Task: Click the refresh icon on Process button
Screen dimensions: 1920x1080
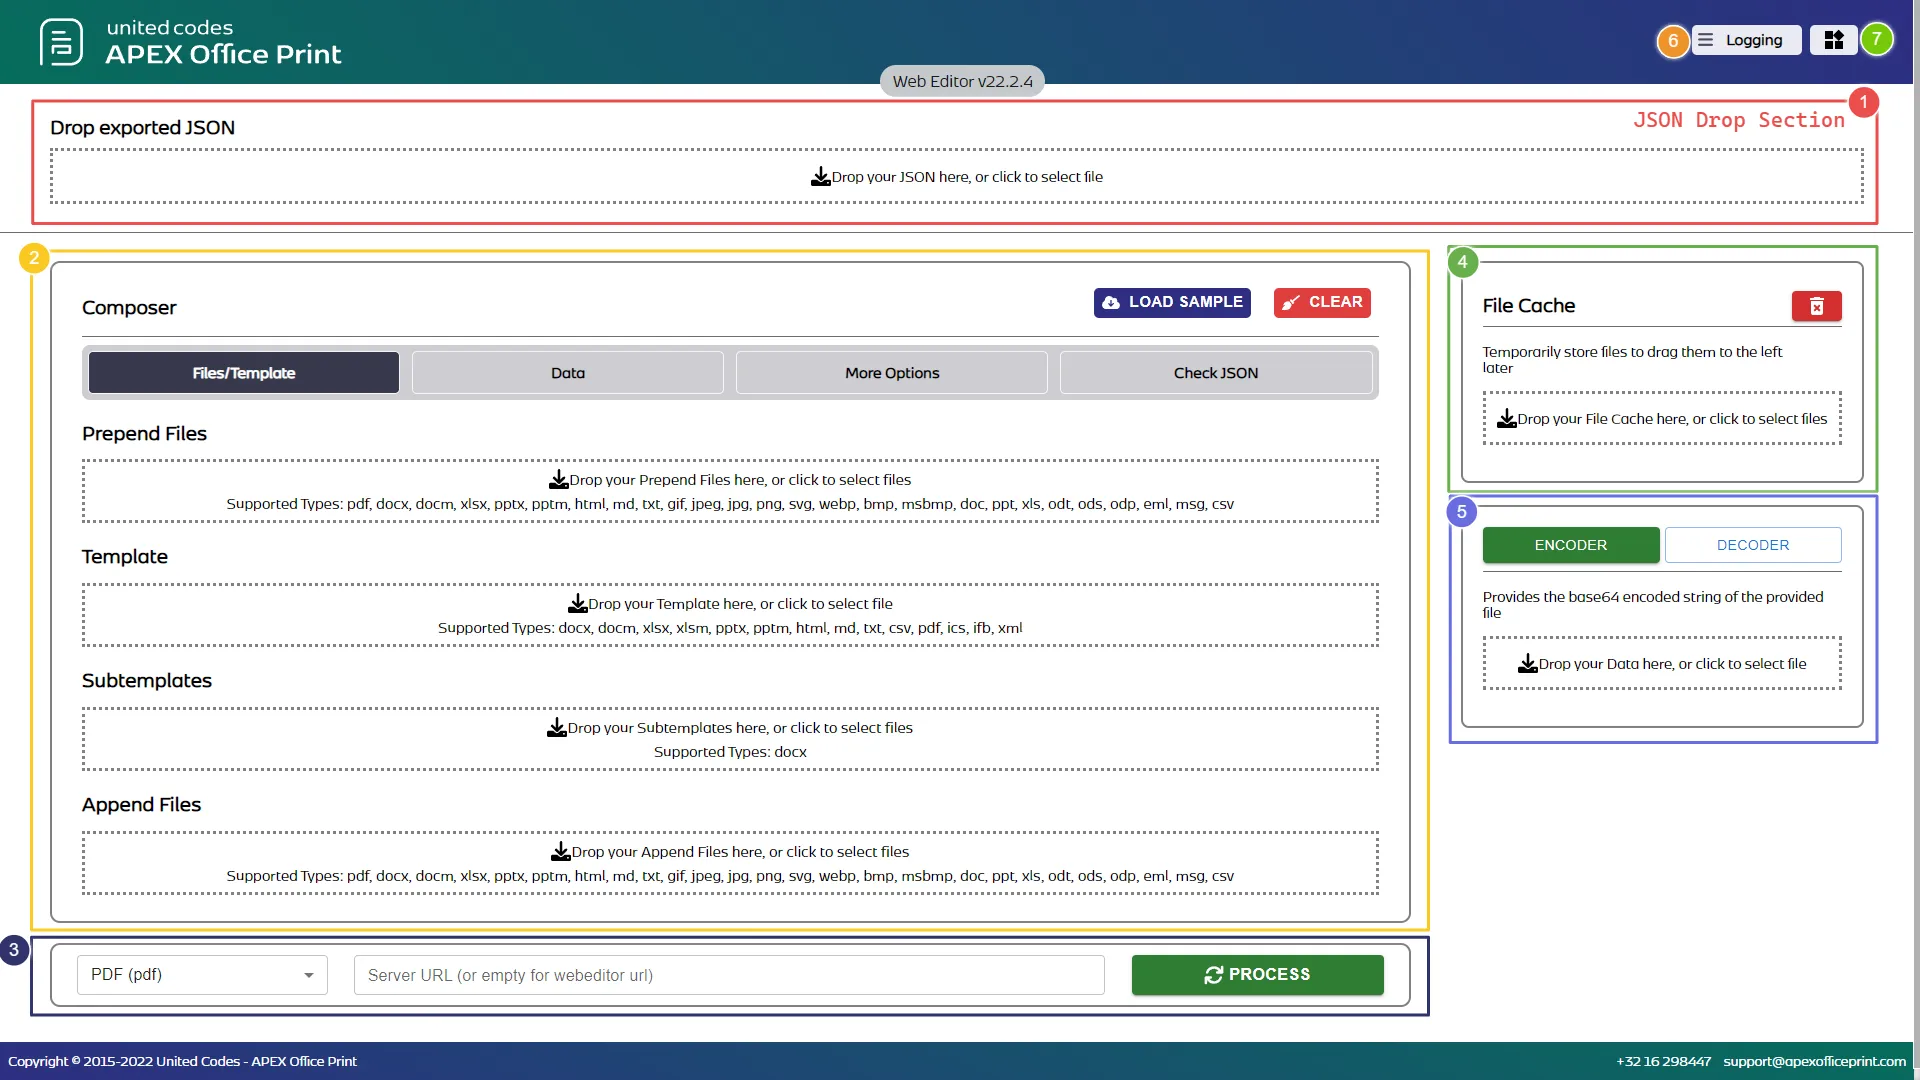Action: click(1213, 975)
